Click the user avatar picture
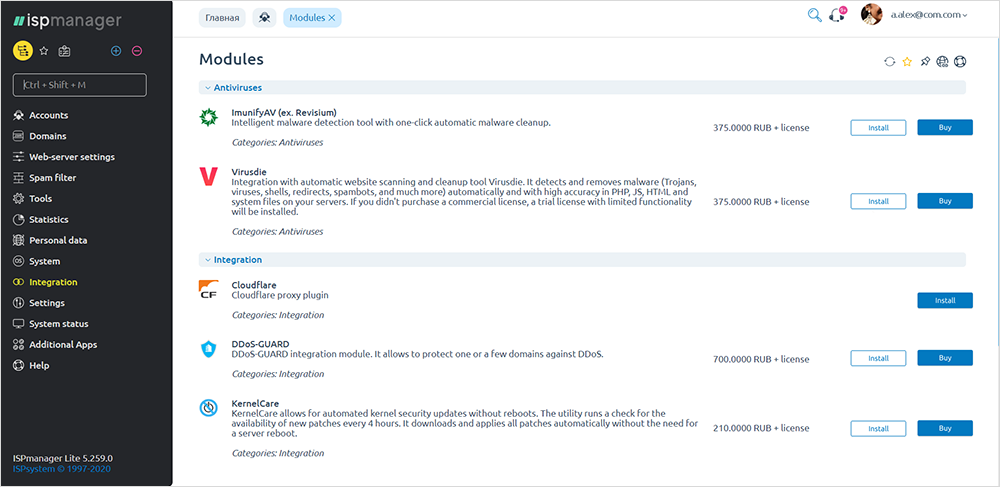 [x=871, y=15]
